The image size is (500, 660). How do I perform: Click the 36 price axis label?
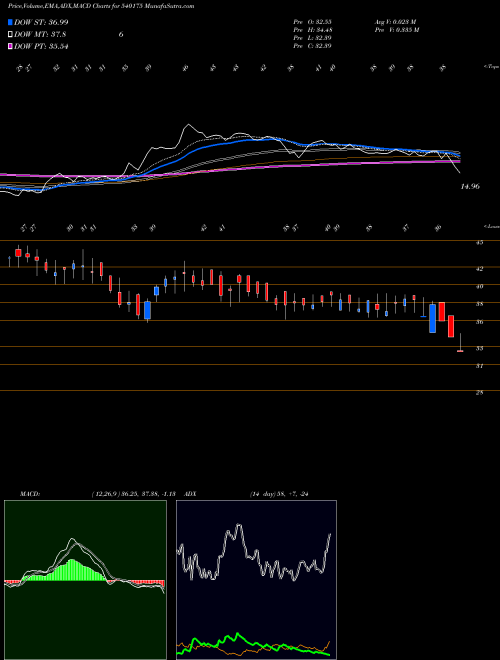click(x=480, y=322)
